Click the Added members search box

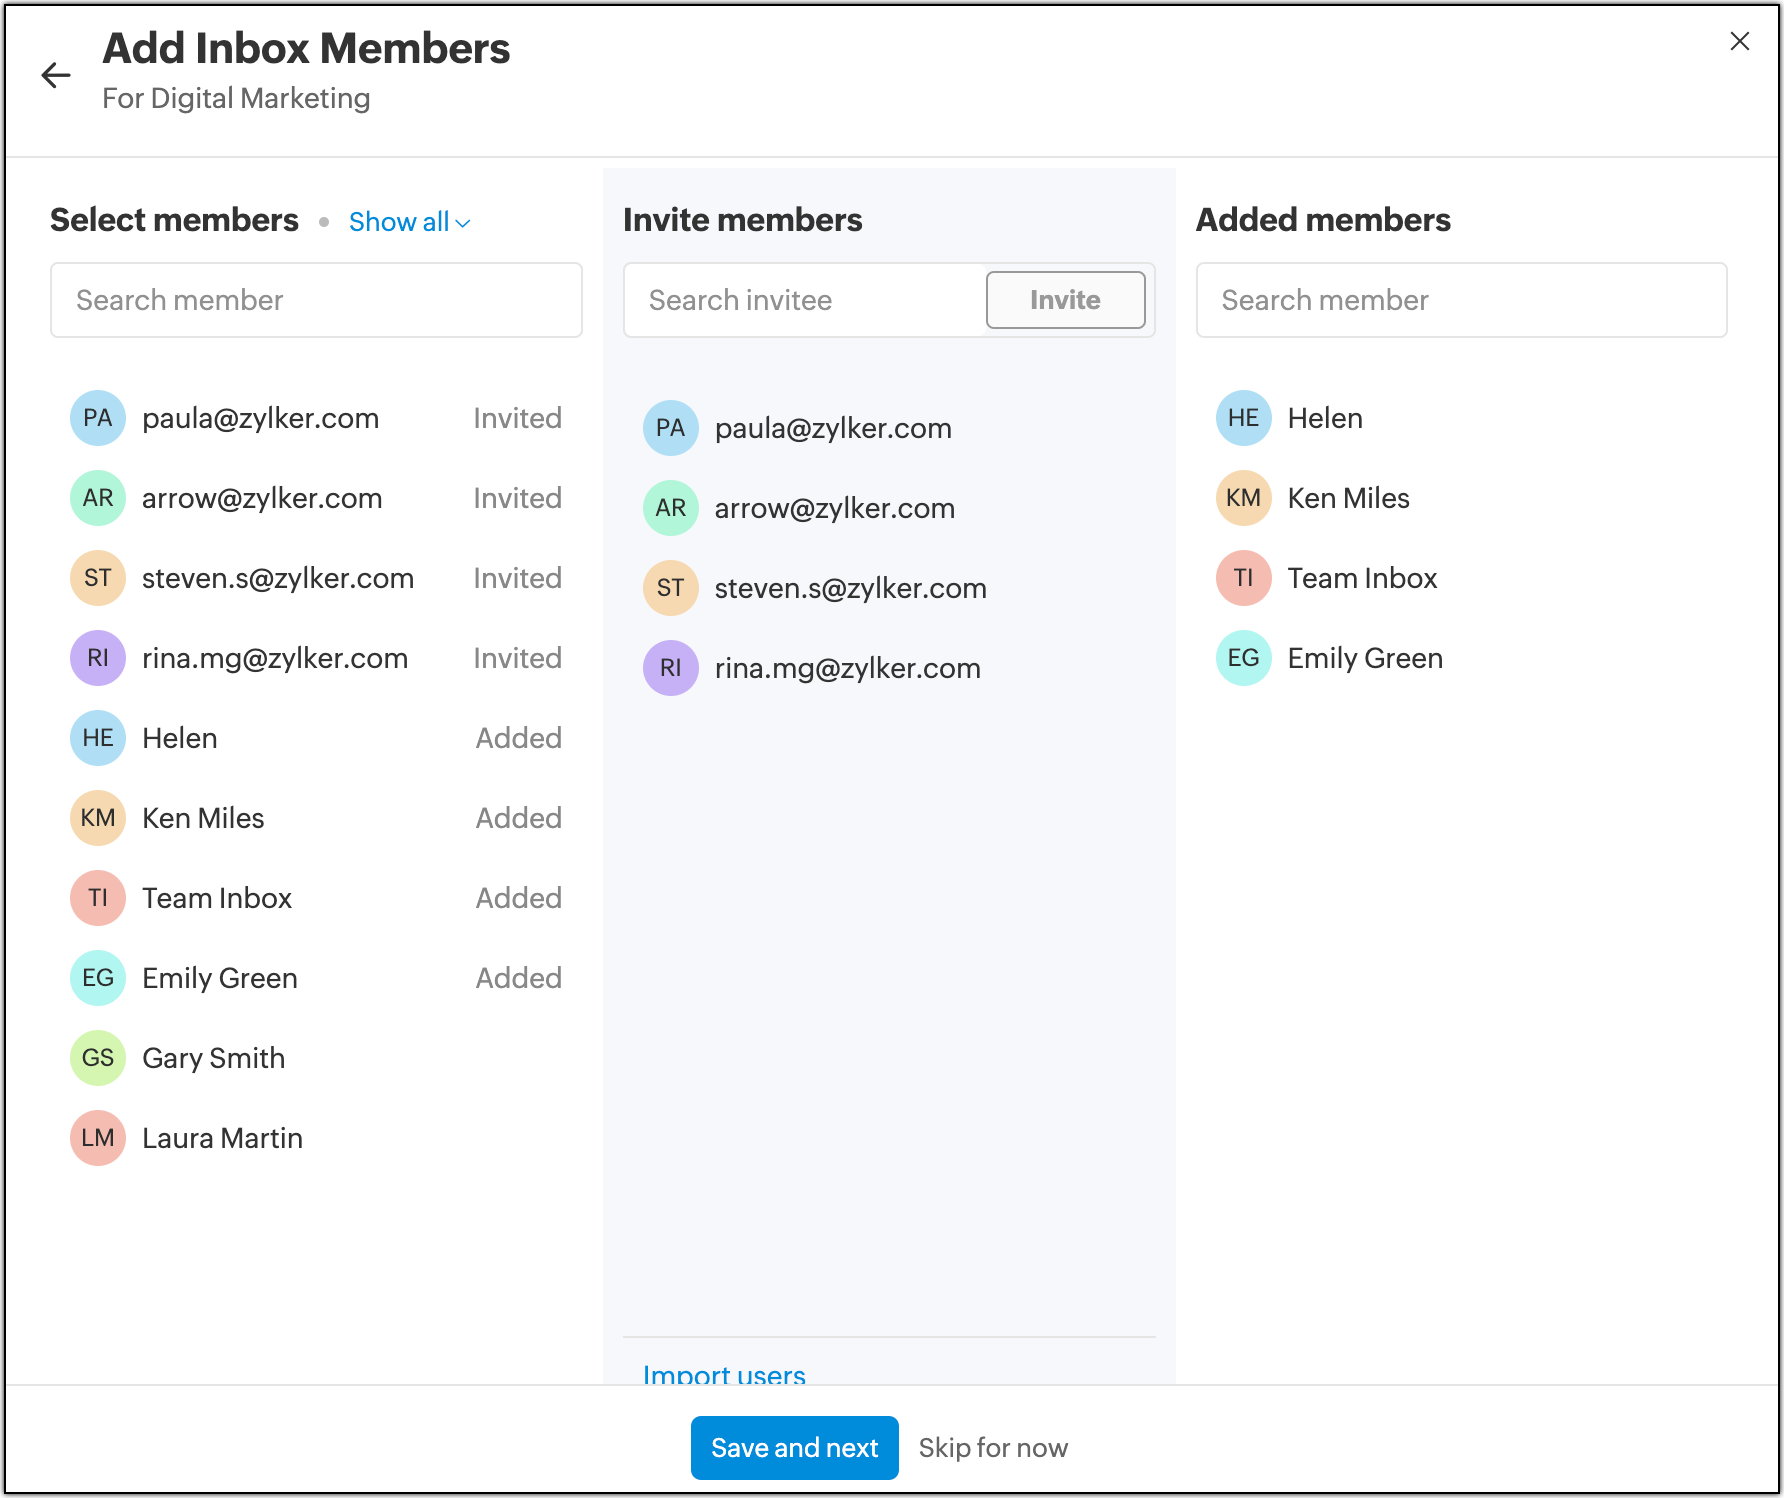click(x=1461, y=300)
